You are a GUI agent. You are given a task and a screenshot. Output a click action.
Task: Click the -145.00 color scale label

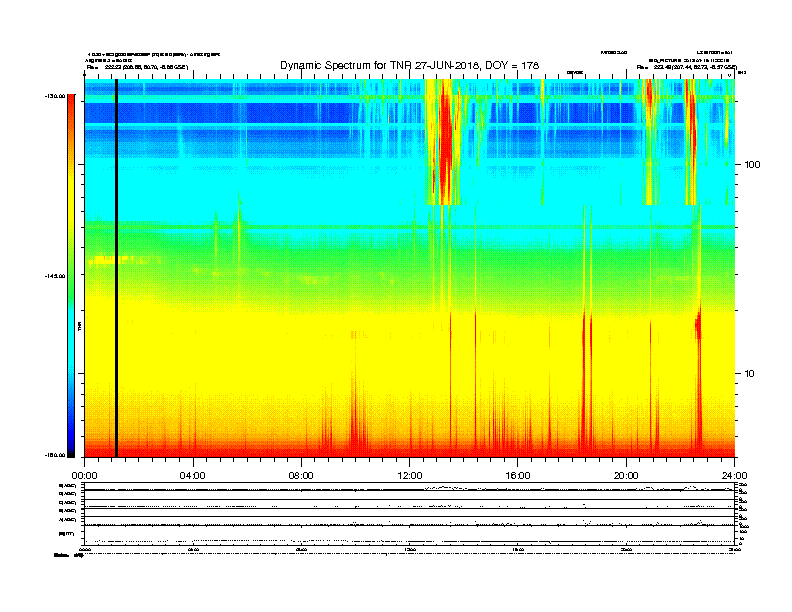coord(56,276)
